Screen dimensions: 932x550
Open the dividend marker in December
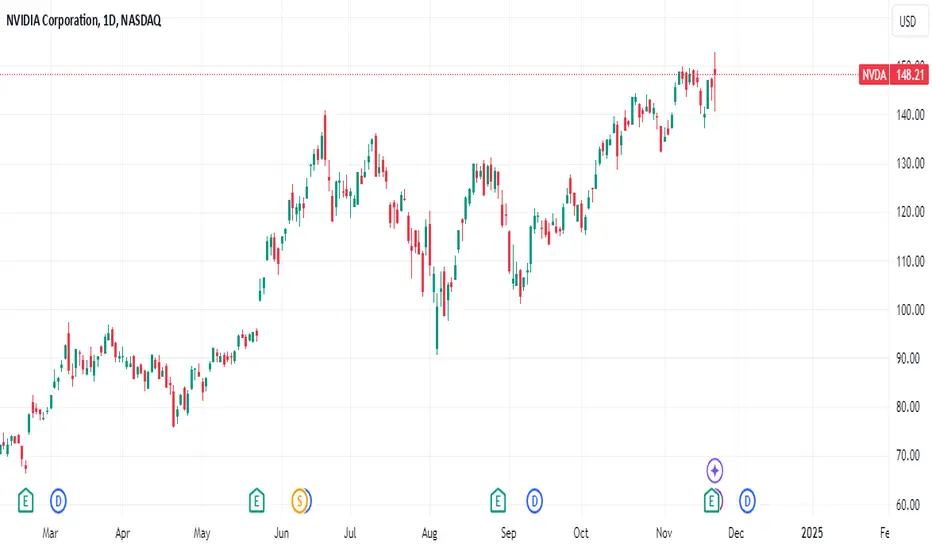pos(747,501)
